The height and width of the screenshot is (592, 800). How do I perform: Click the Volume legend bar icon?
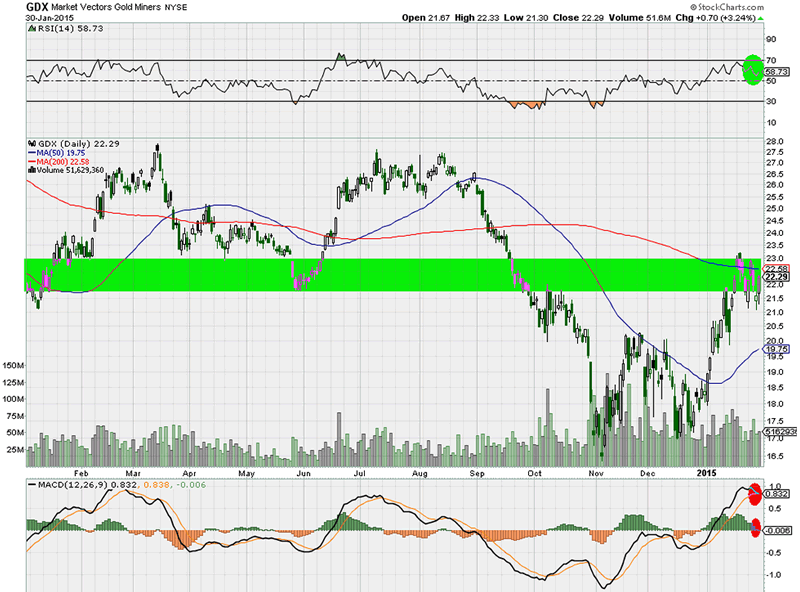(31, 171)
